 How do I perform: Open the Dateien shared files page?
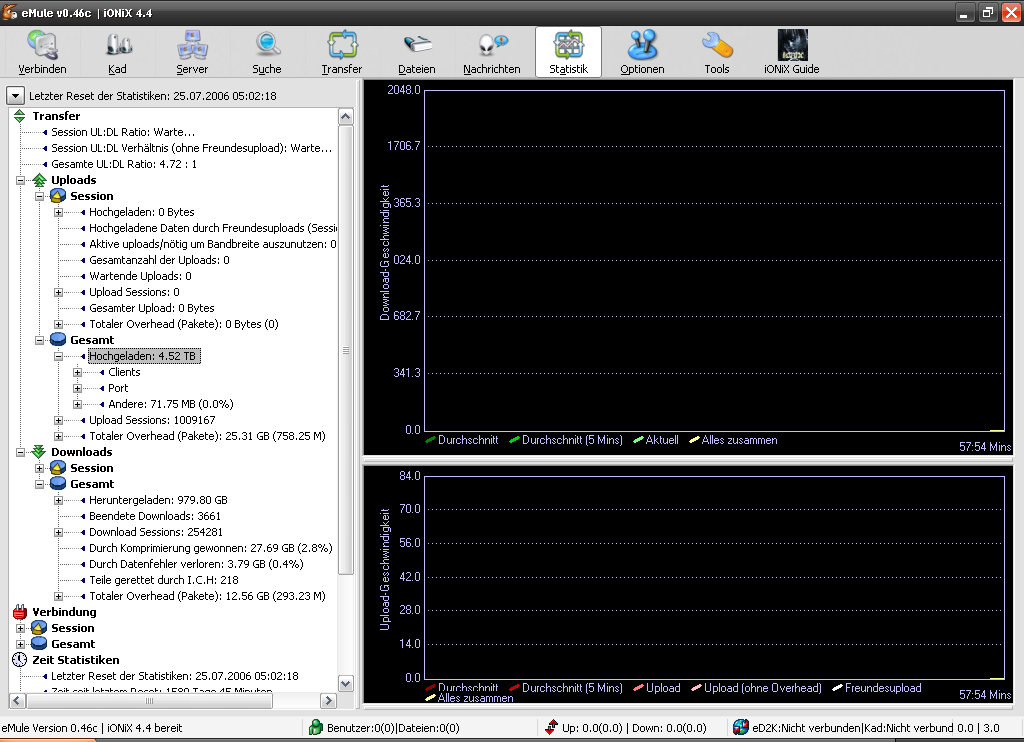point(417,52)
